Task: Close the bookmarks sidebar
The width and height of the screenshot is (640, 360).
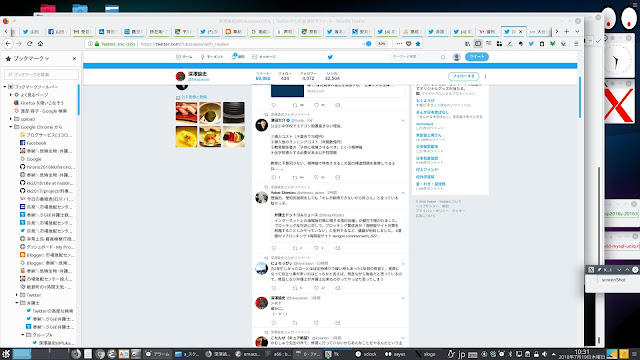Action: (74, 58)
